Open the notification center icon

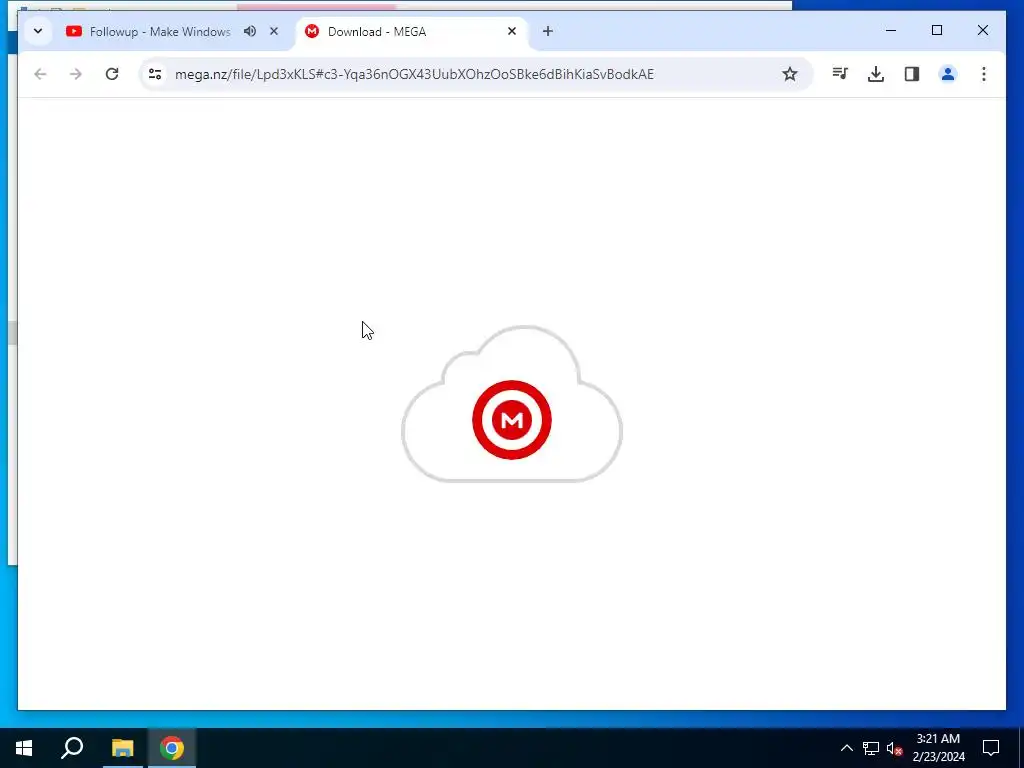click(991, 748)
